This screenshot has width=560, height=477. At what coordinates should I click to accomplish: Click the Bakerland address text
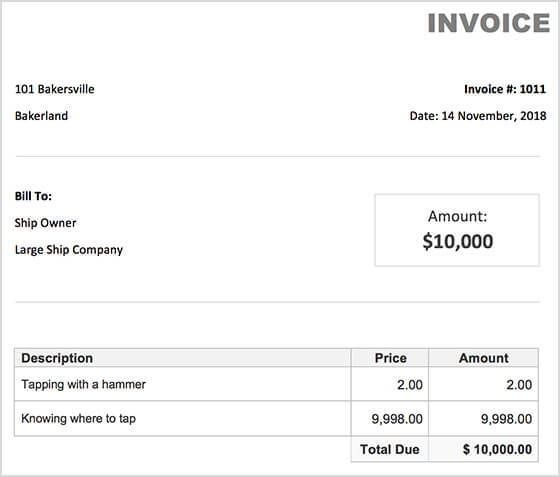(x=41, y=116)
